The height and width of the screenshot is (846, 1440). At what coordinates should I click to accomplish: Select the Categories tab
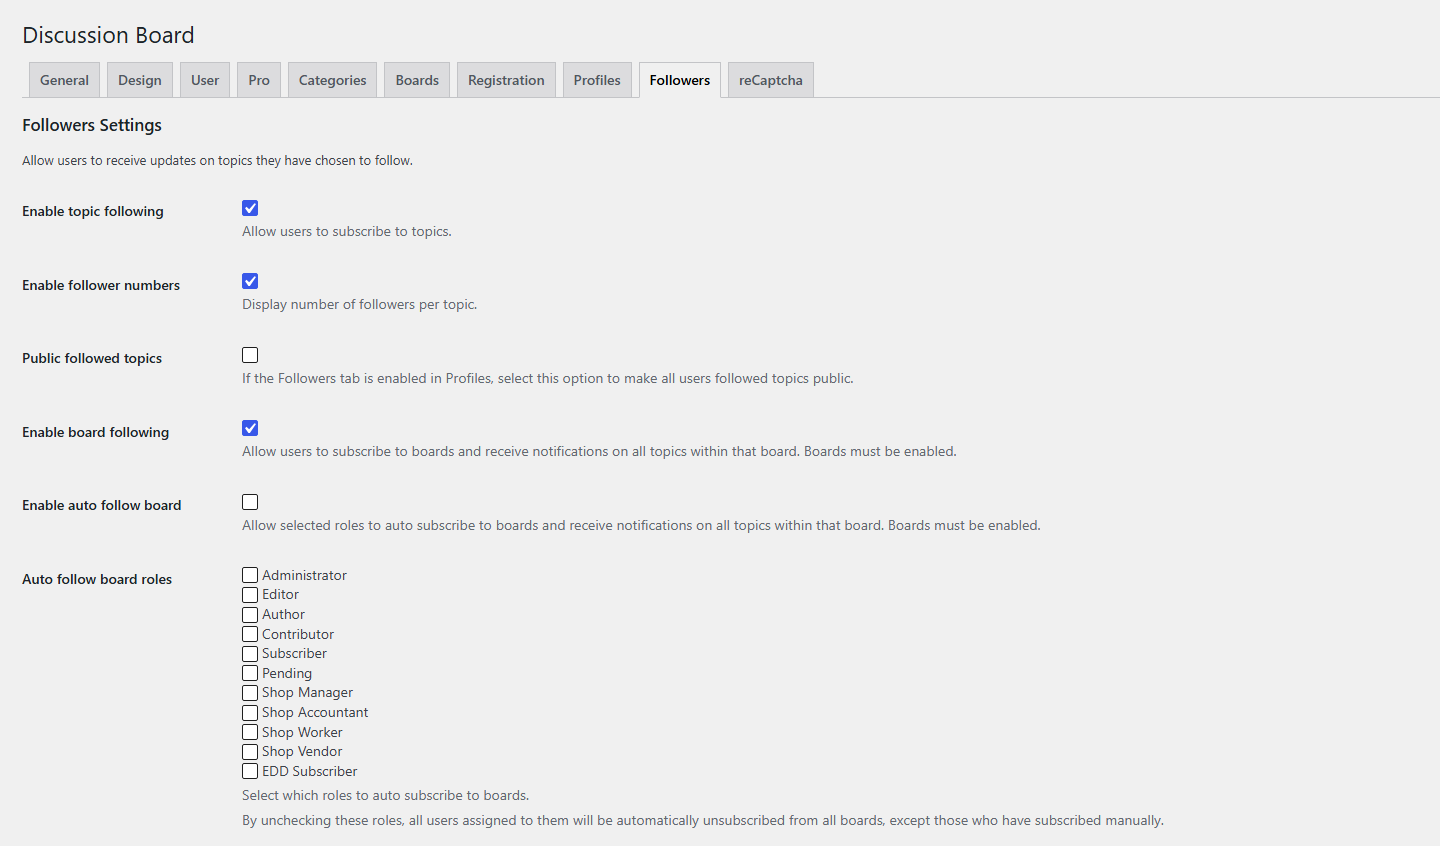[x=332, y=80]
